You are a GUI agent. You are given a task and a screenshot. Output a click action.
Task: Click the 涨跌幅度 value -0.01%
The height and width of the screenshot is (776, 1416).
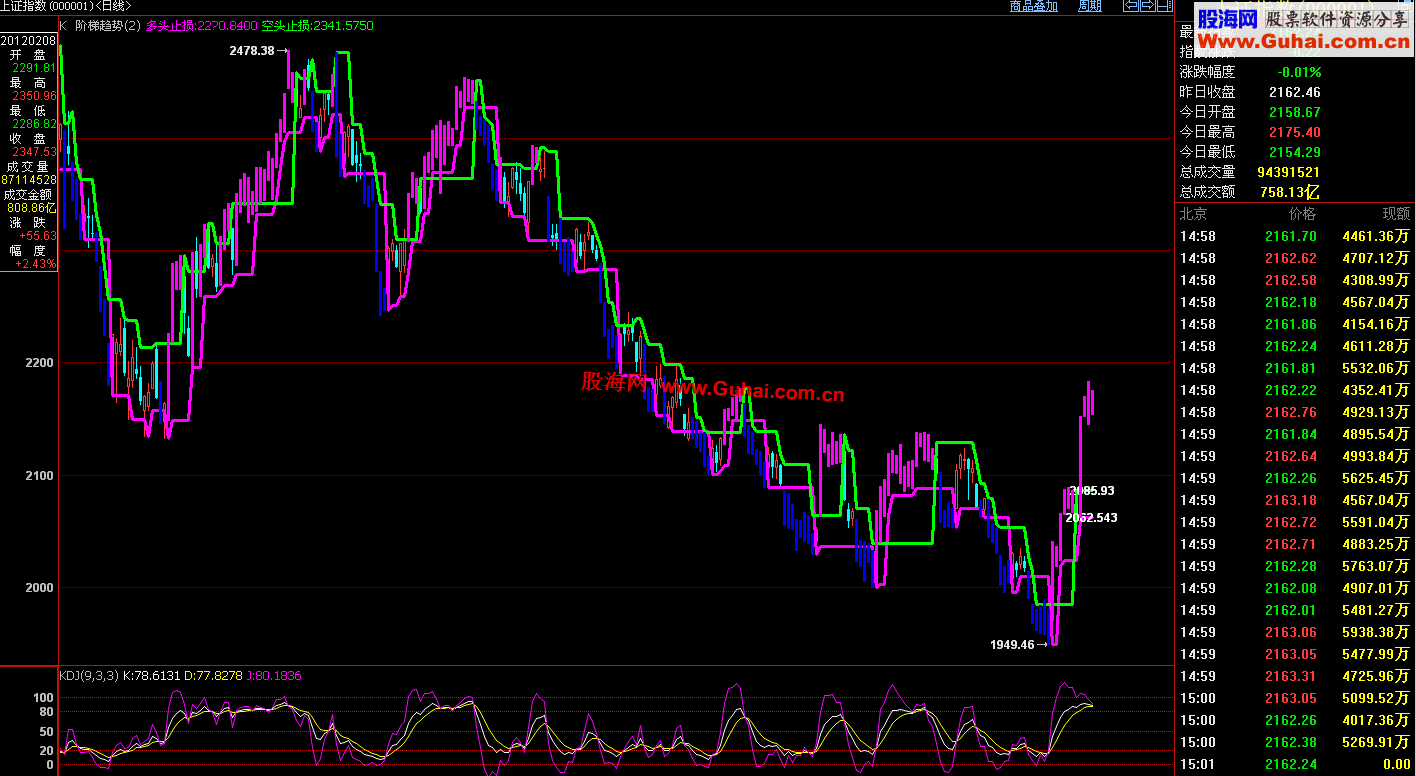pyautogui.click(x=1299, y=72)
